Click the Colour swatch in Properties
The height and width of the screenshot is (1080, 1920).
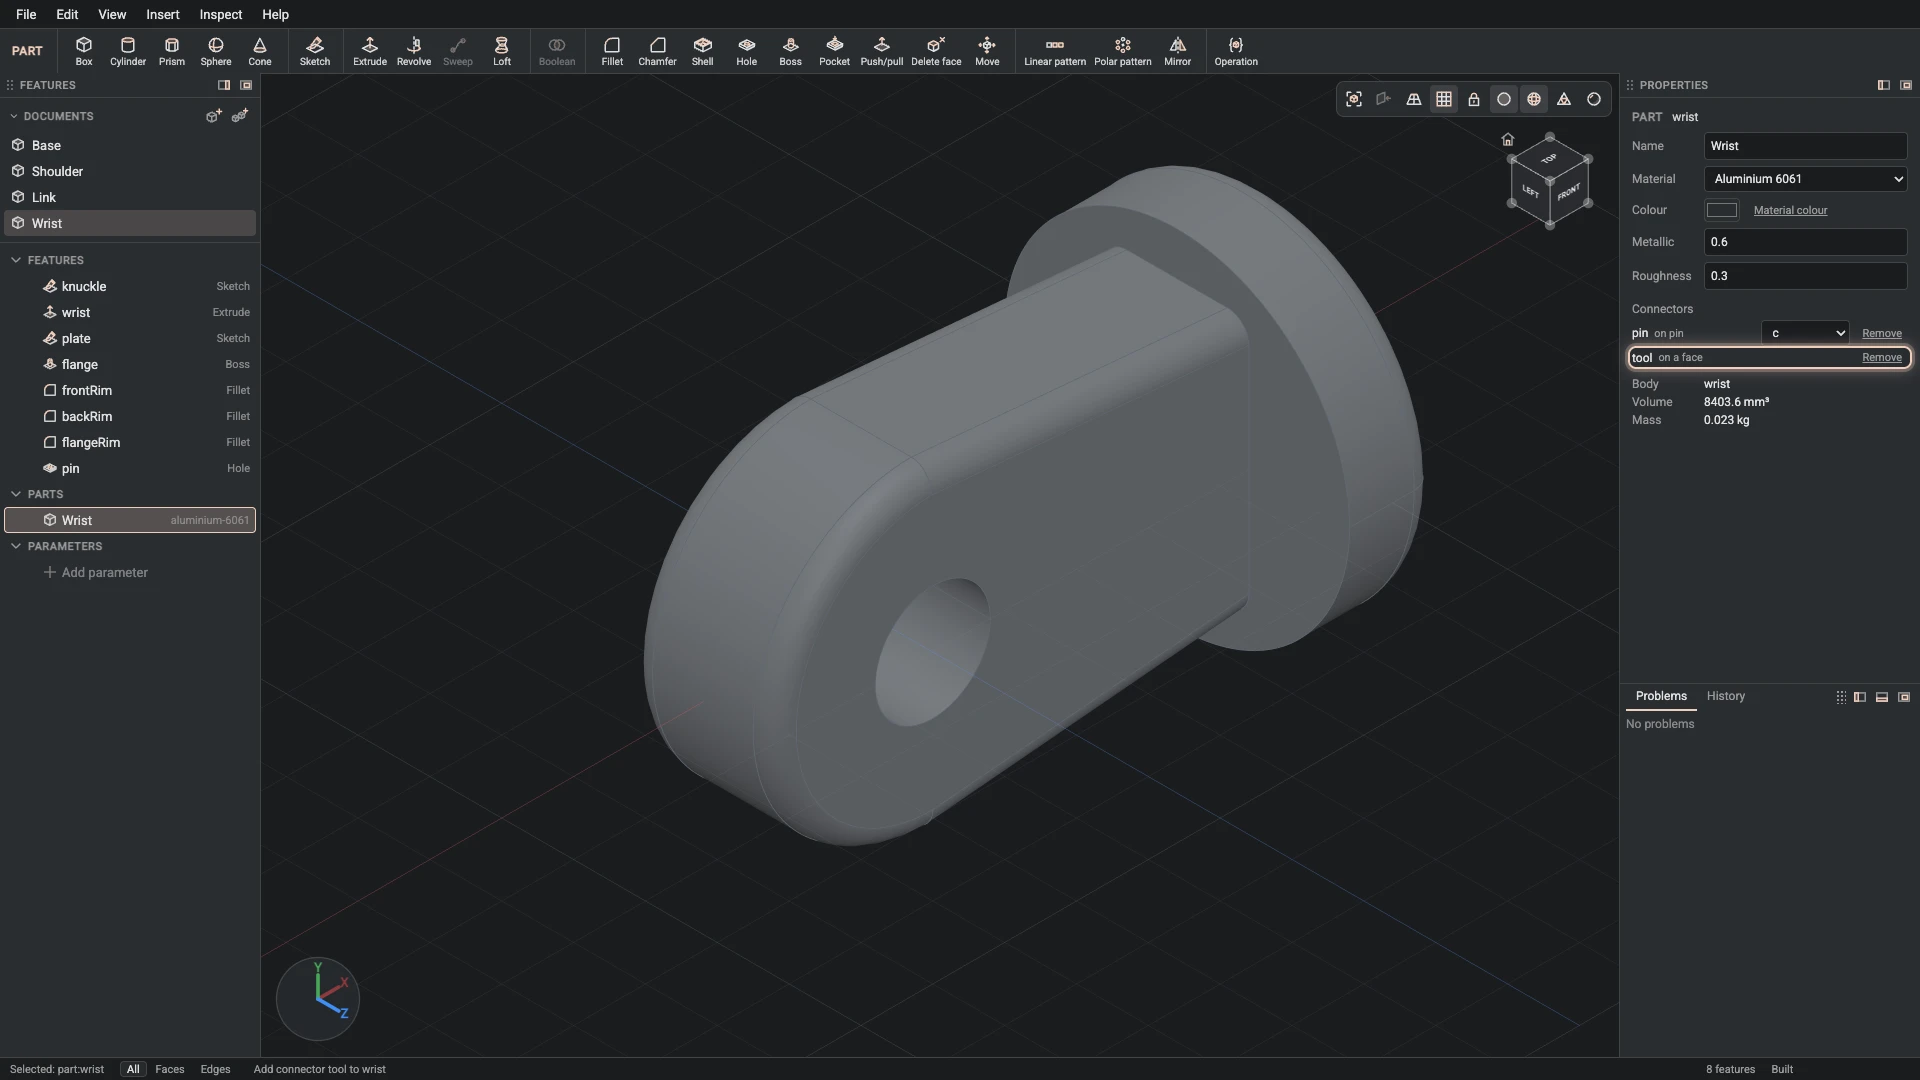tap(1722, 210)
